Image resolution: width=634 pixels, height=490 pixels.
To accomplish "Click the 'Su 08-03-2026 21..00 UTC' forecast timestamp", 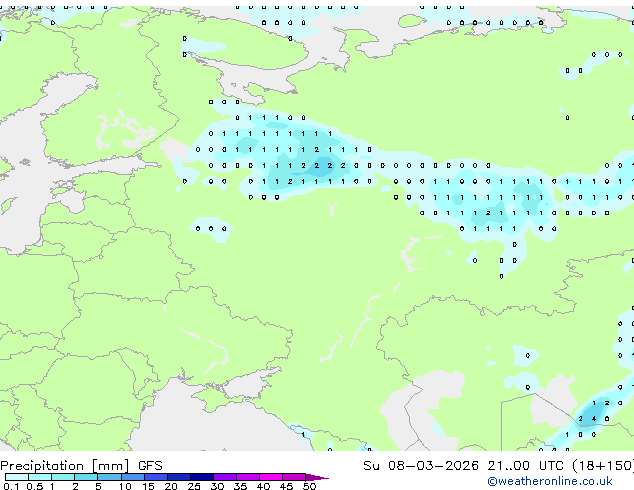I will (x=463, y=466).
